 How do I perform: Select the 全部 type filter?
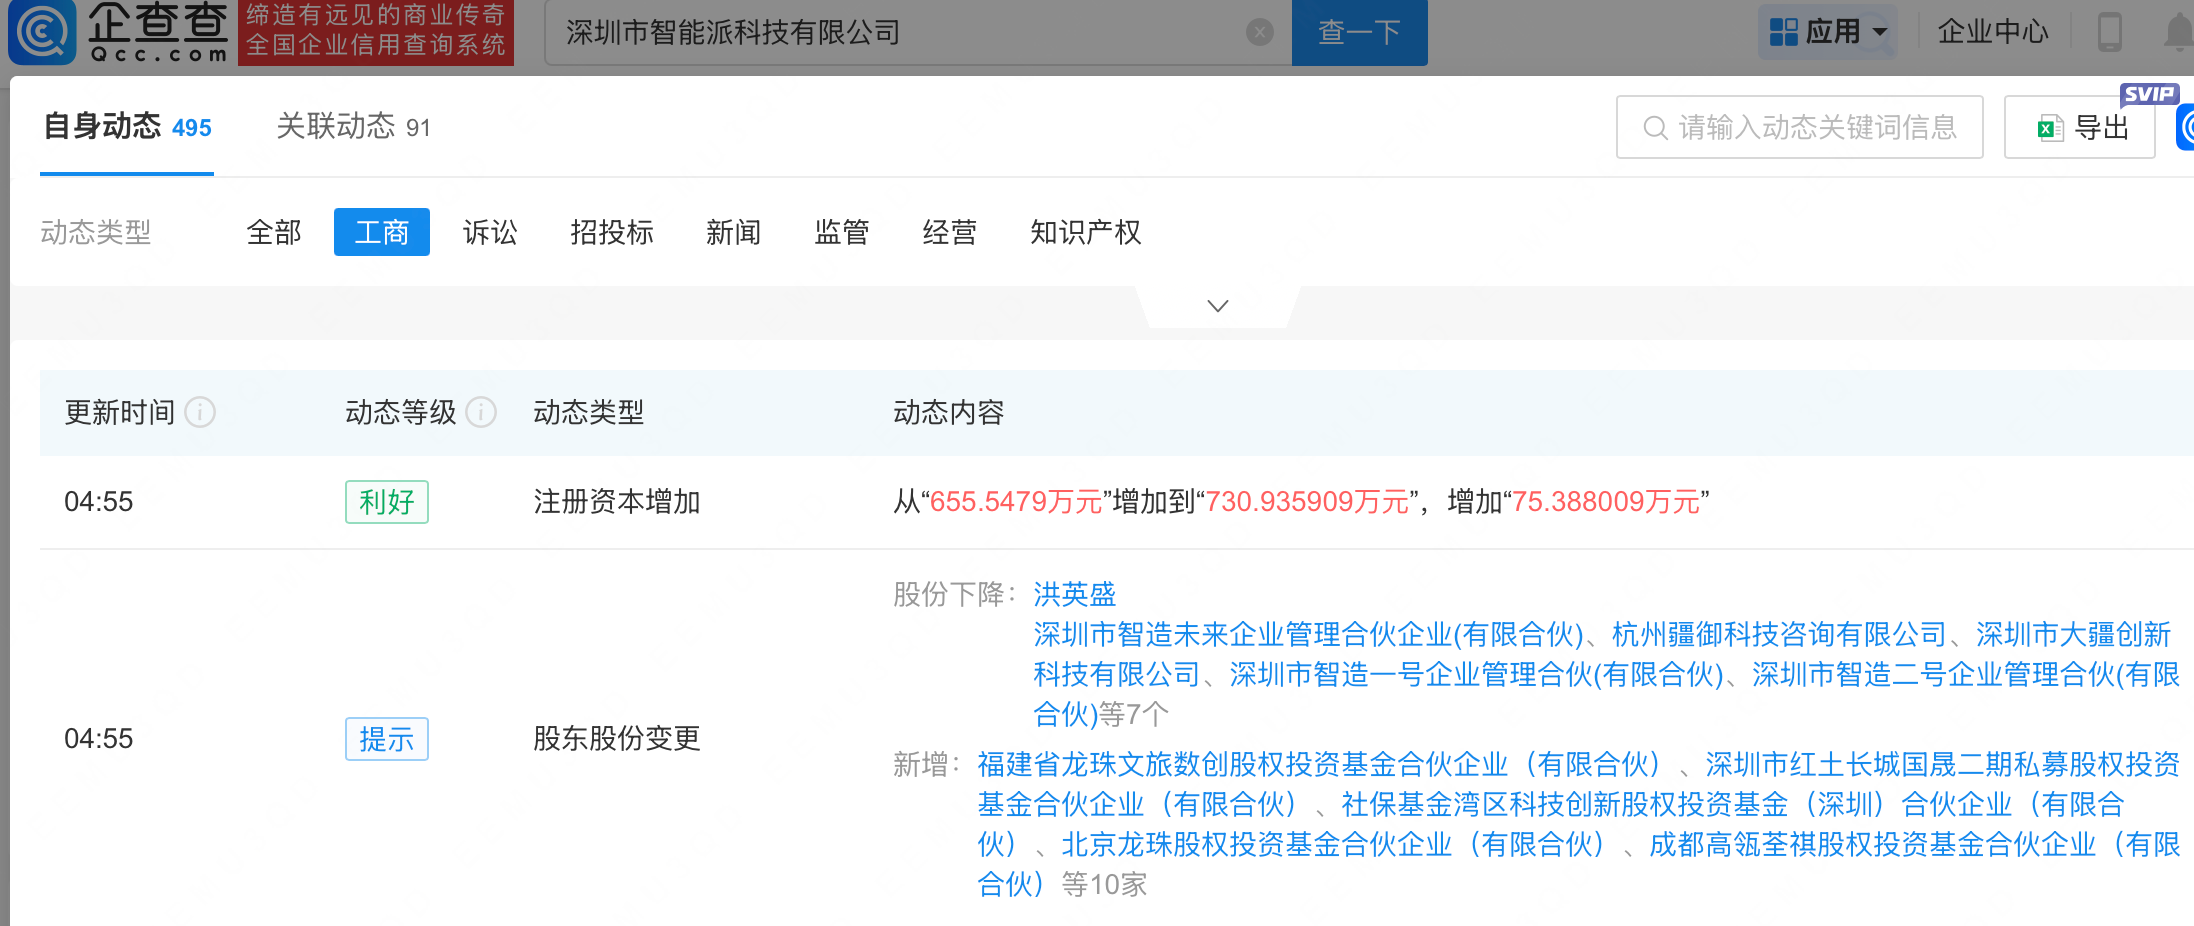click(273, 232)
